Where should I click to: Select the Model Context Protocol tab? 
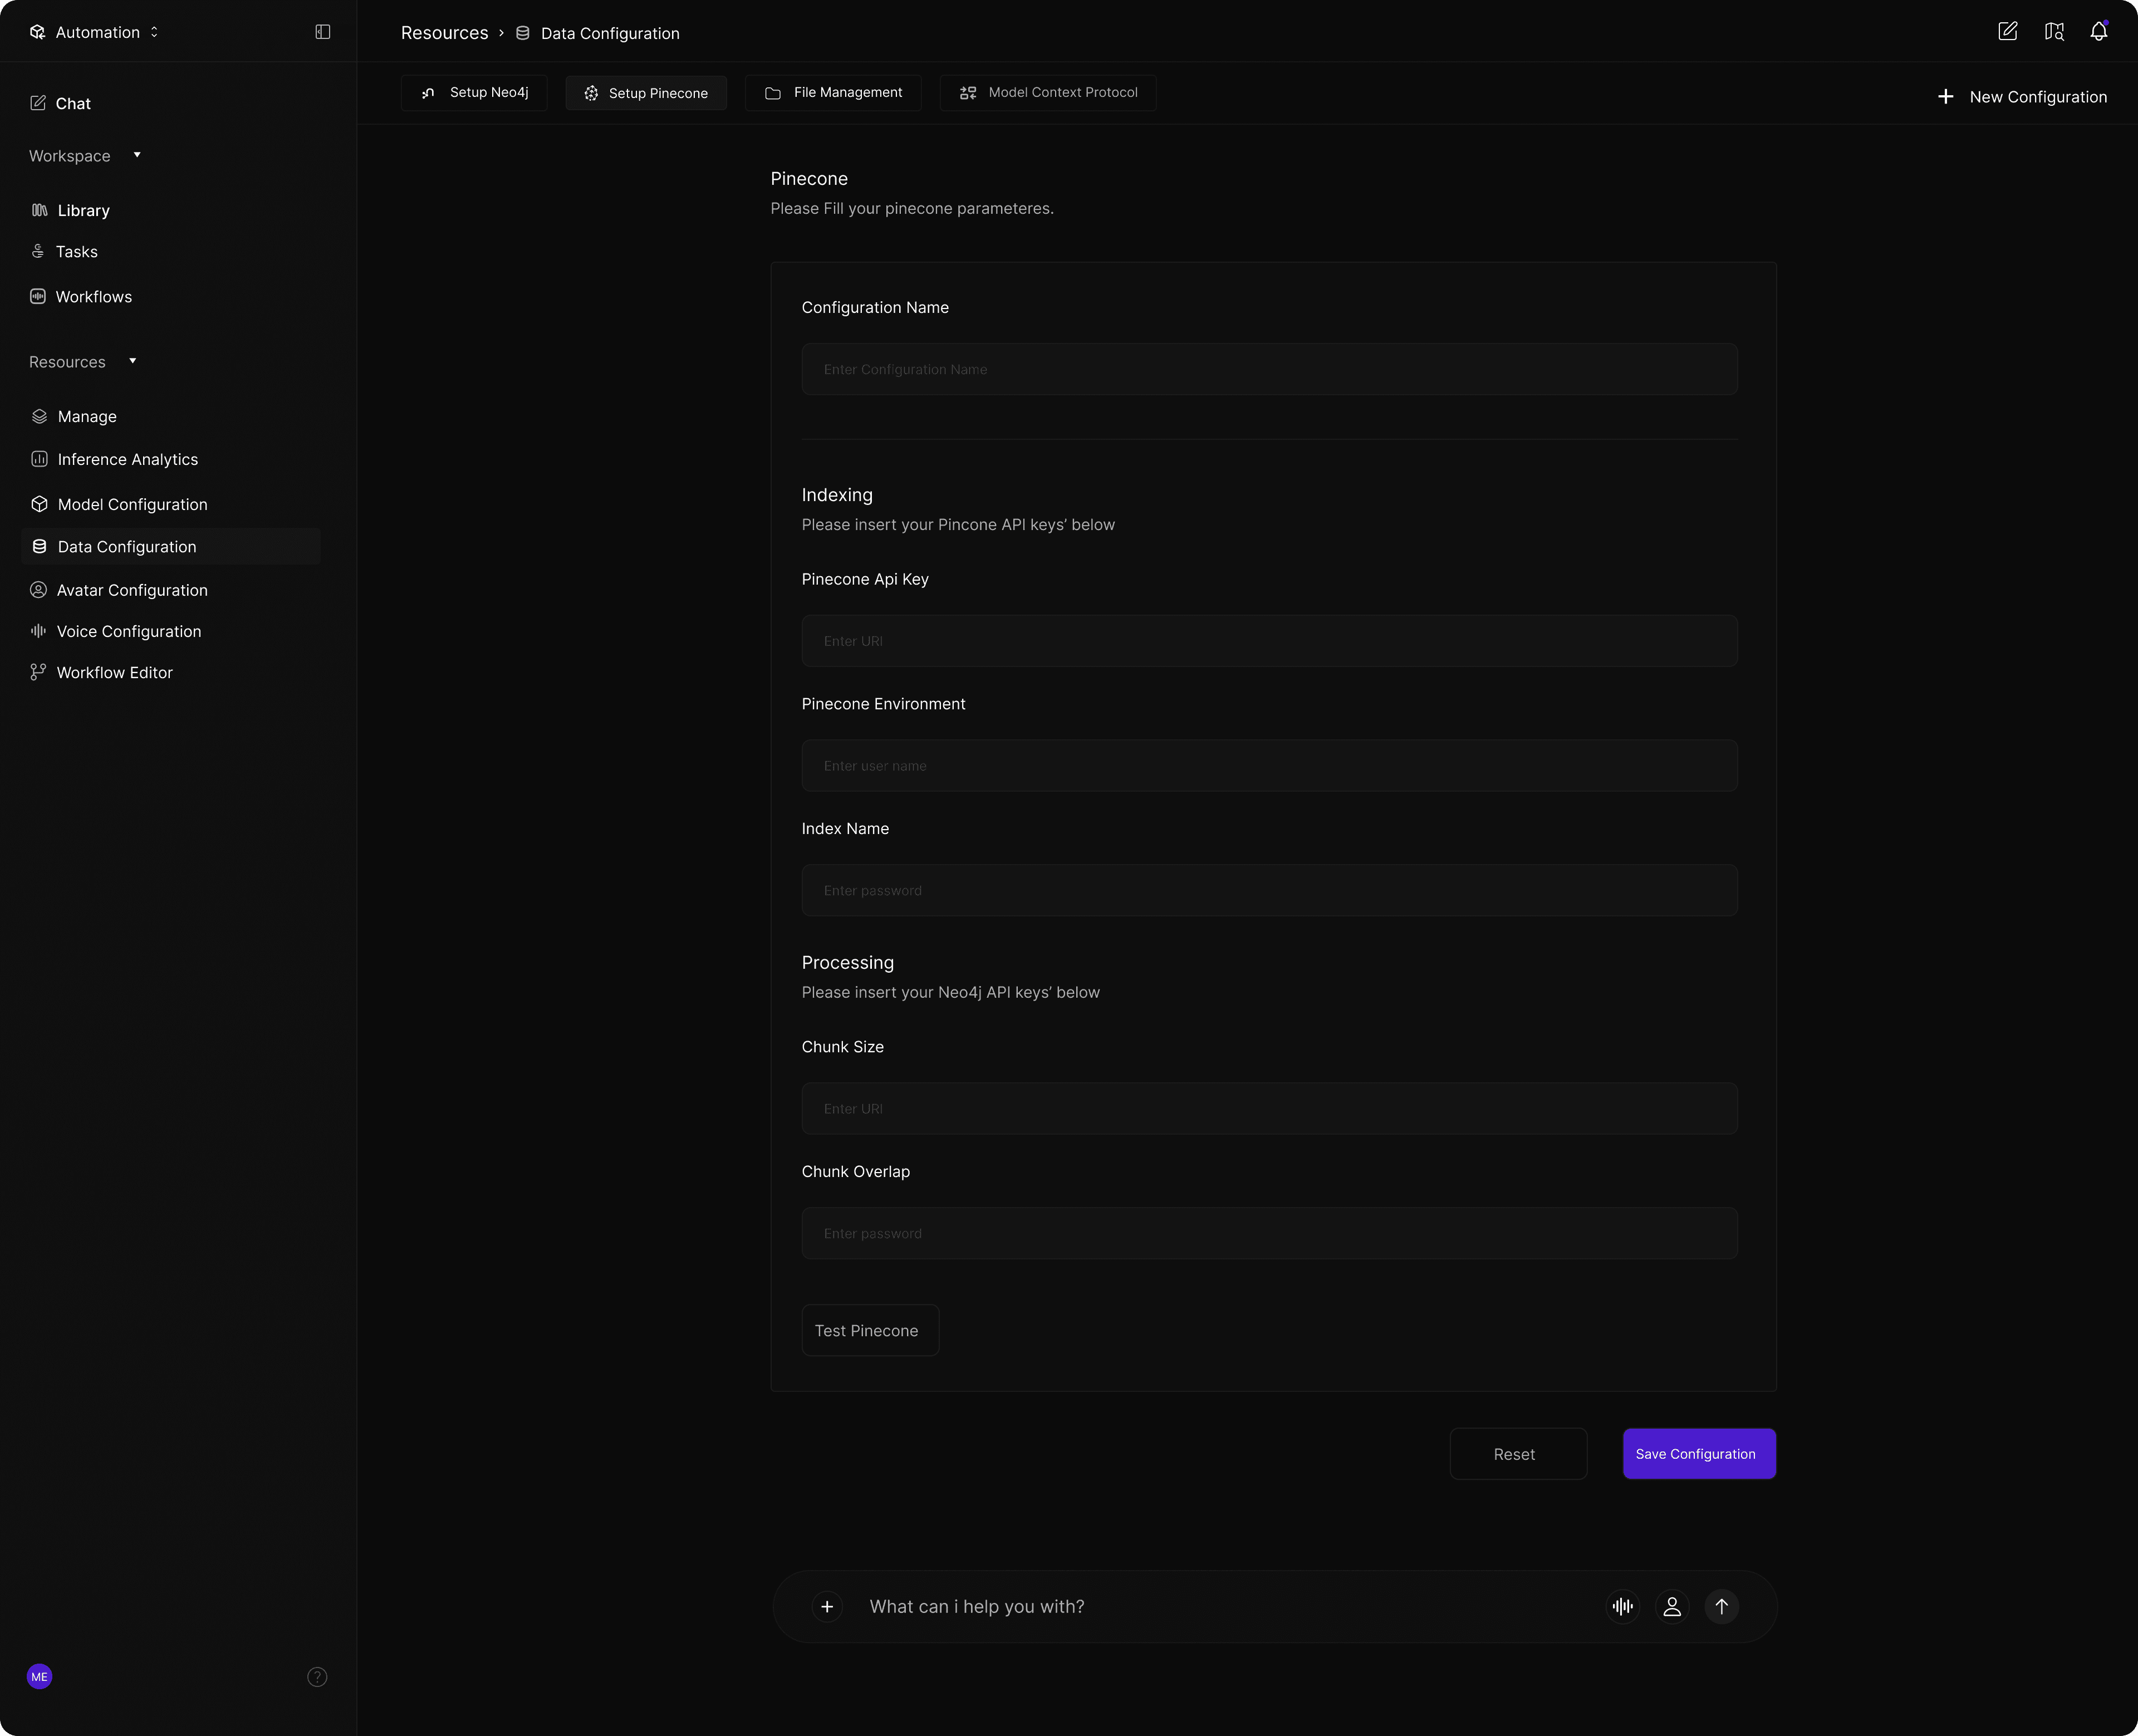pyautogui.click(x=1047, y=92)
